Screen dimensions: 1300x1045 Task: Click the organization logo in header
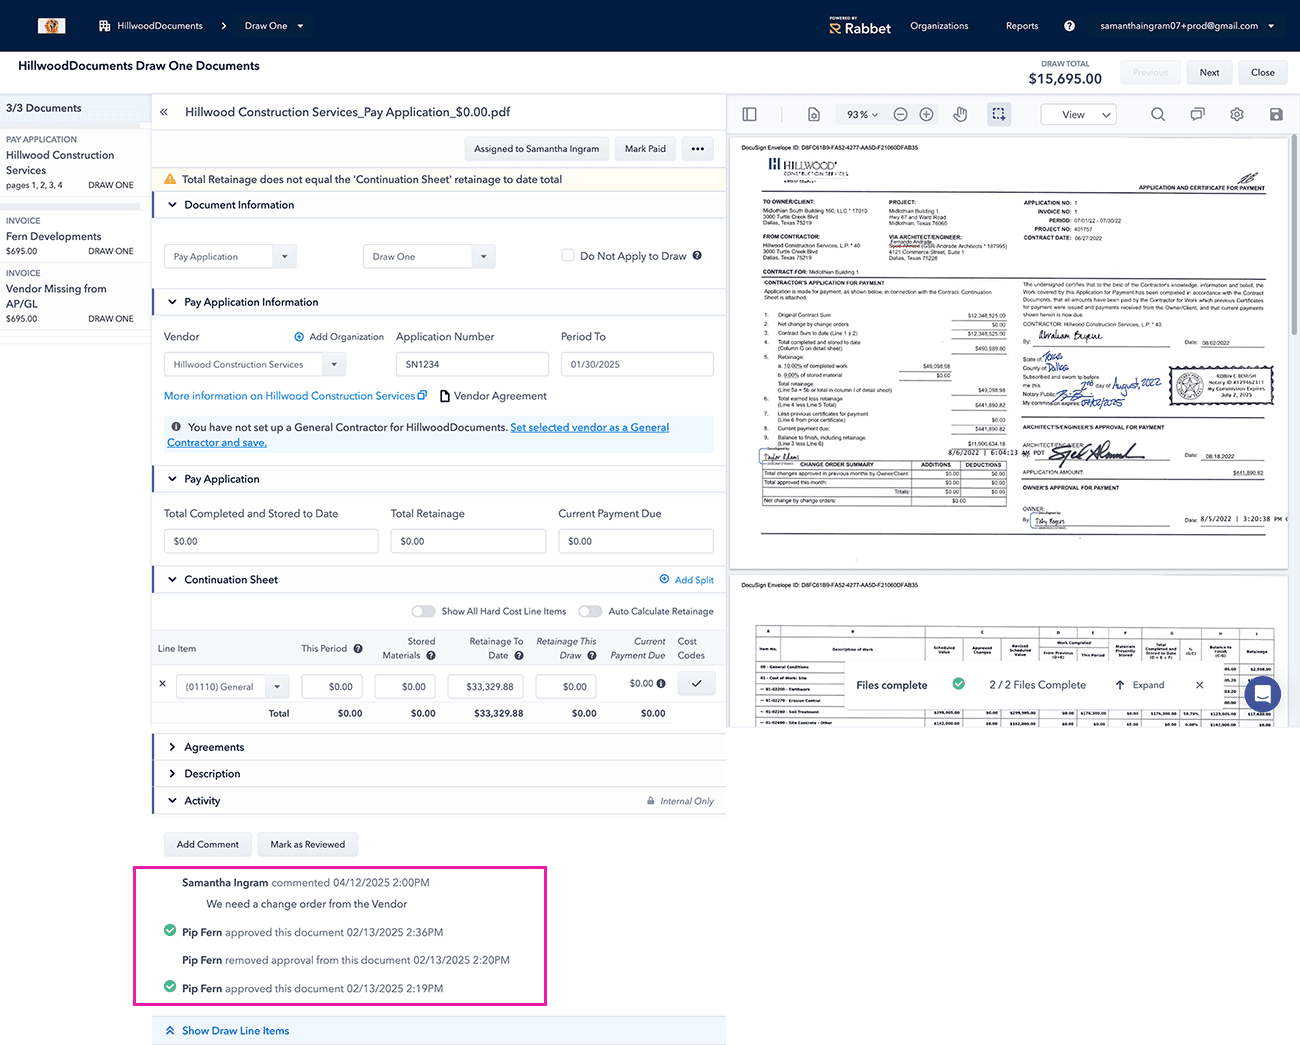tap(52, 26)
